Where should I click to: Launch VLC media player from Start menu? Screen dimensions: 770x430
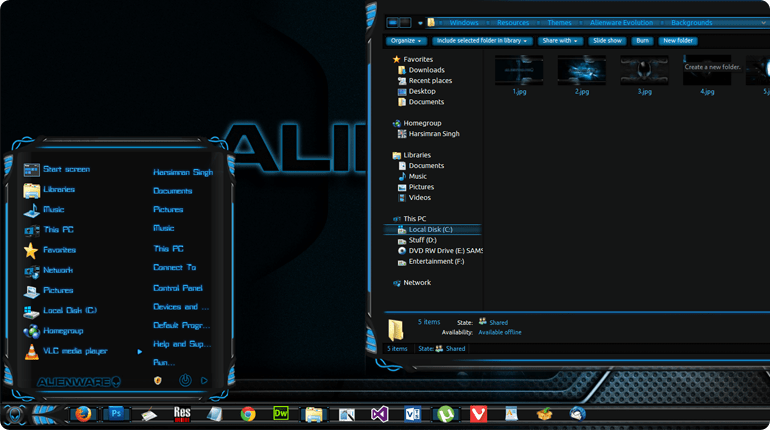click(x=65, y=351)
